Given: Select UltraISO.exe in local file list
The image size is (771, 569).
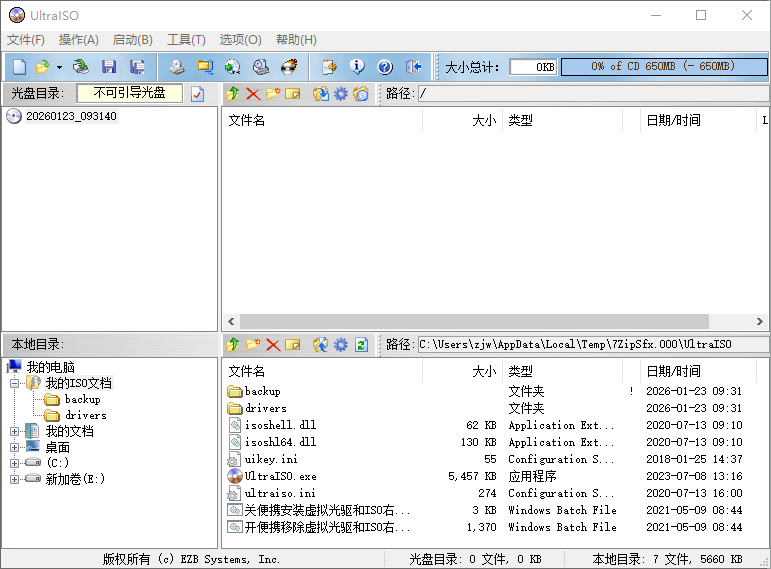Looking at the screenshot, I should (281, 476).
